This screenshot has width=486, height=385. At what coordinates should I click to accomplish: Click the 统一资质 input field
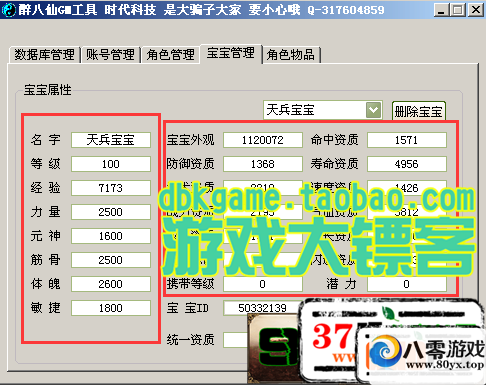click(x=236, y=340)
